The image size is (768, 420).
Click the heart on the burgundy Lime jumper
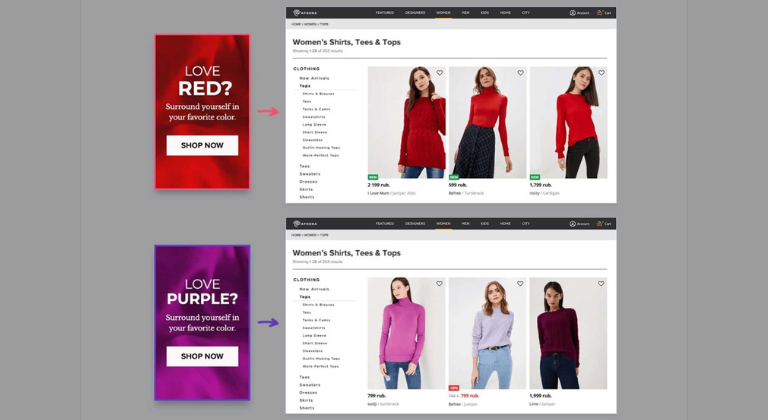[x=601, y=284]
